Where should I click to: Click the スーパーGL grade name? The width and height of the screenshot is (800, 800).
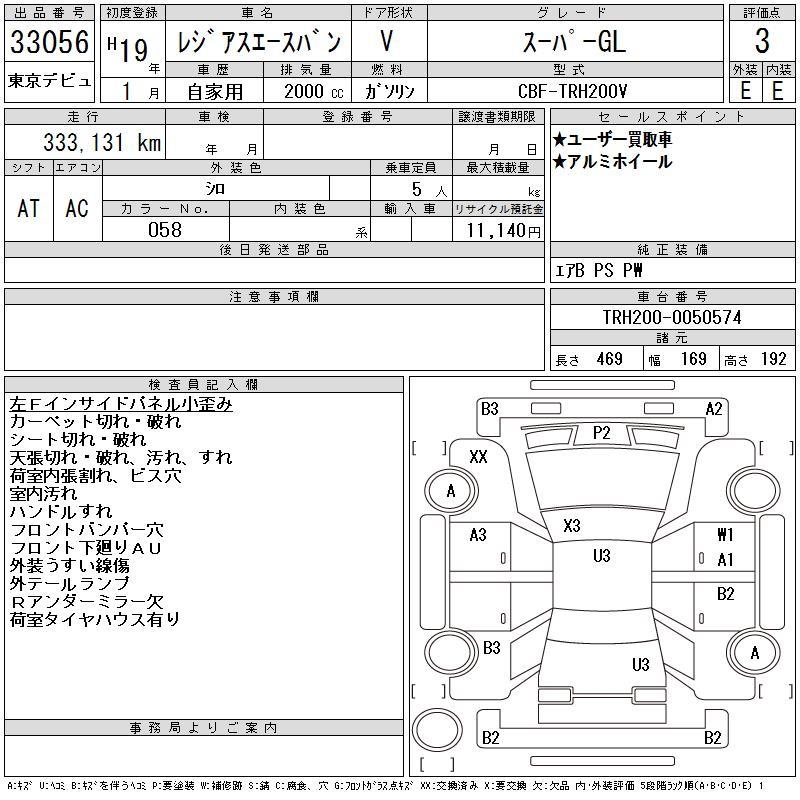click(x=574, y=42)
